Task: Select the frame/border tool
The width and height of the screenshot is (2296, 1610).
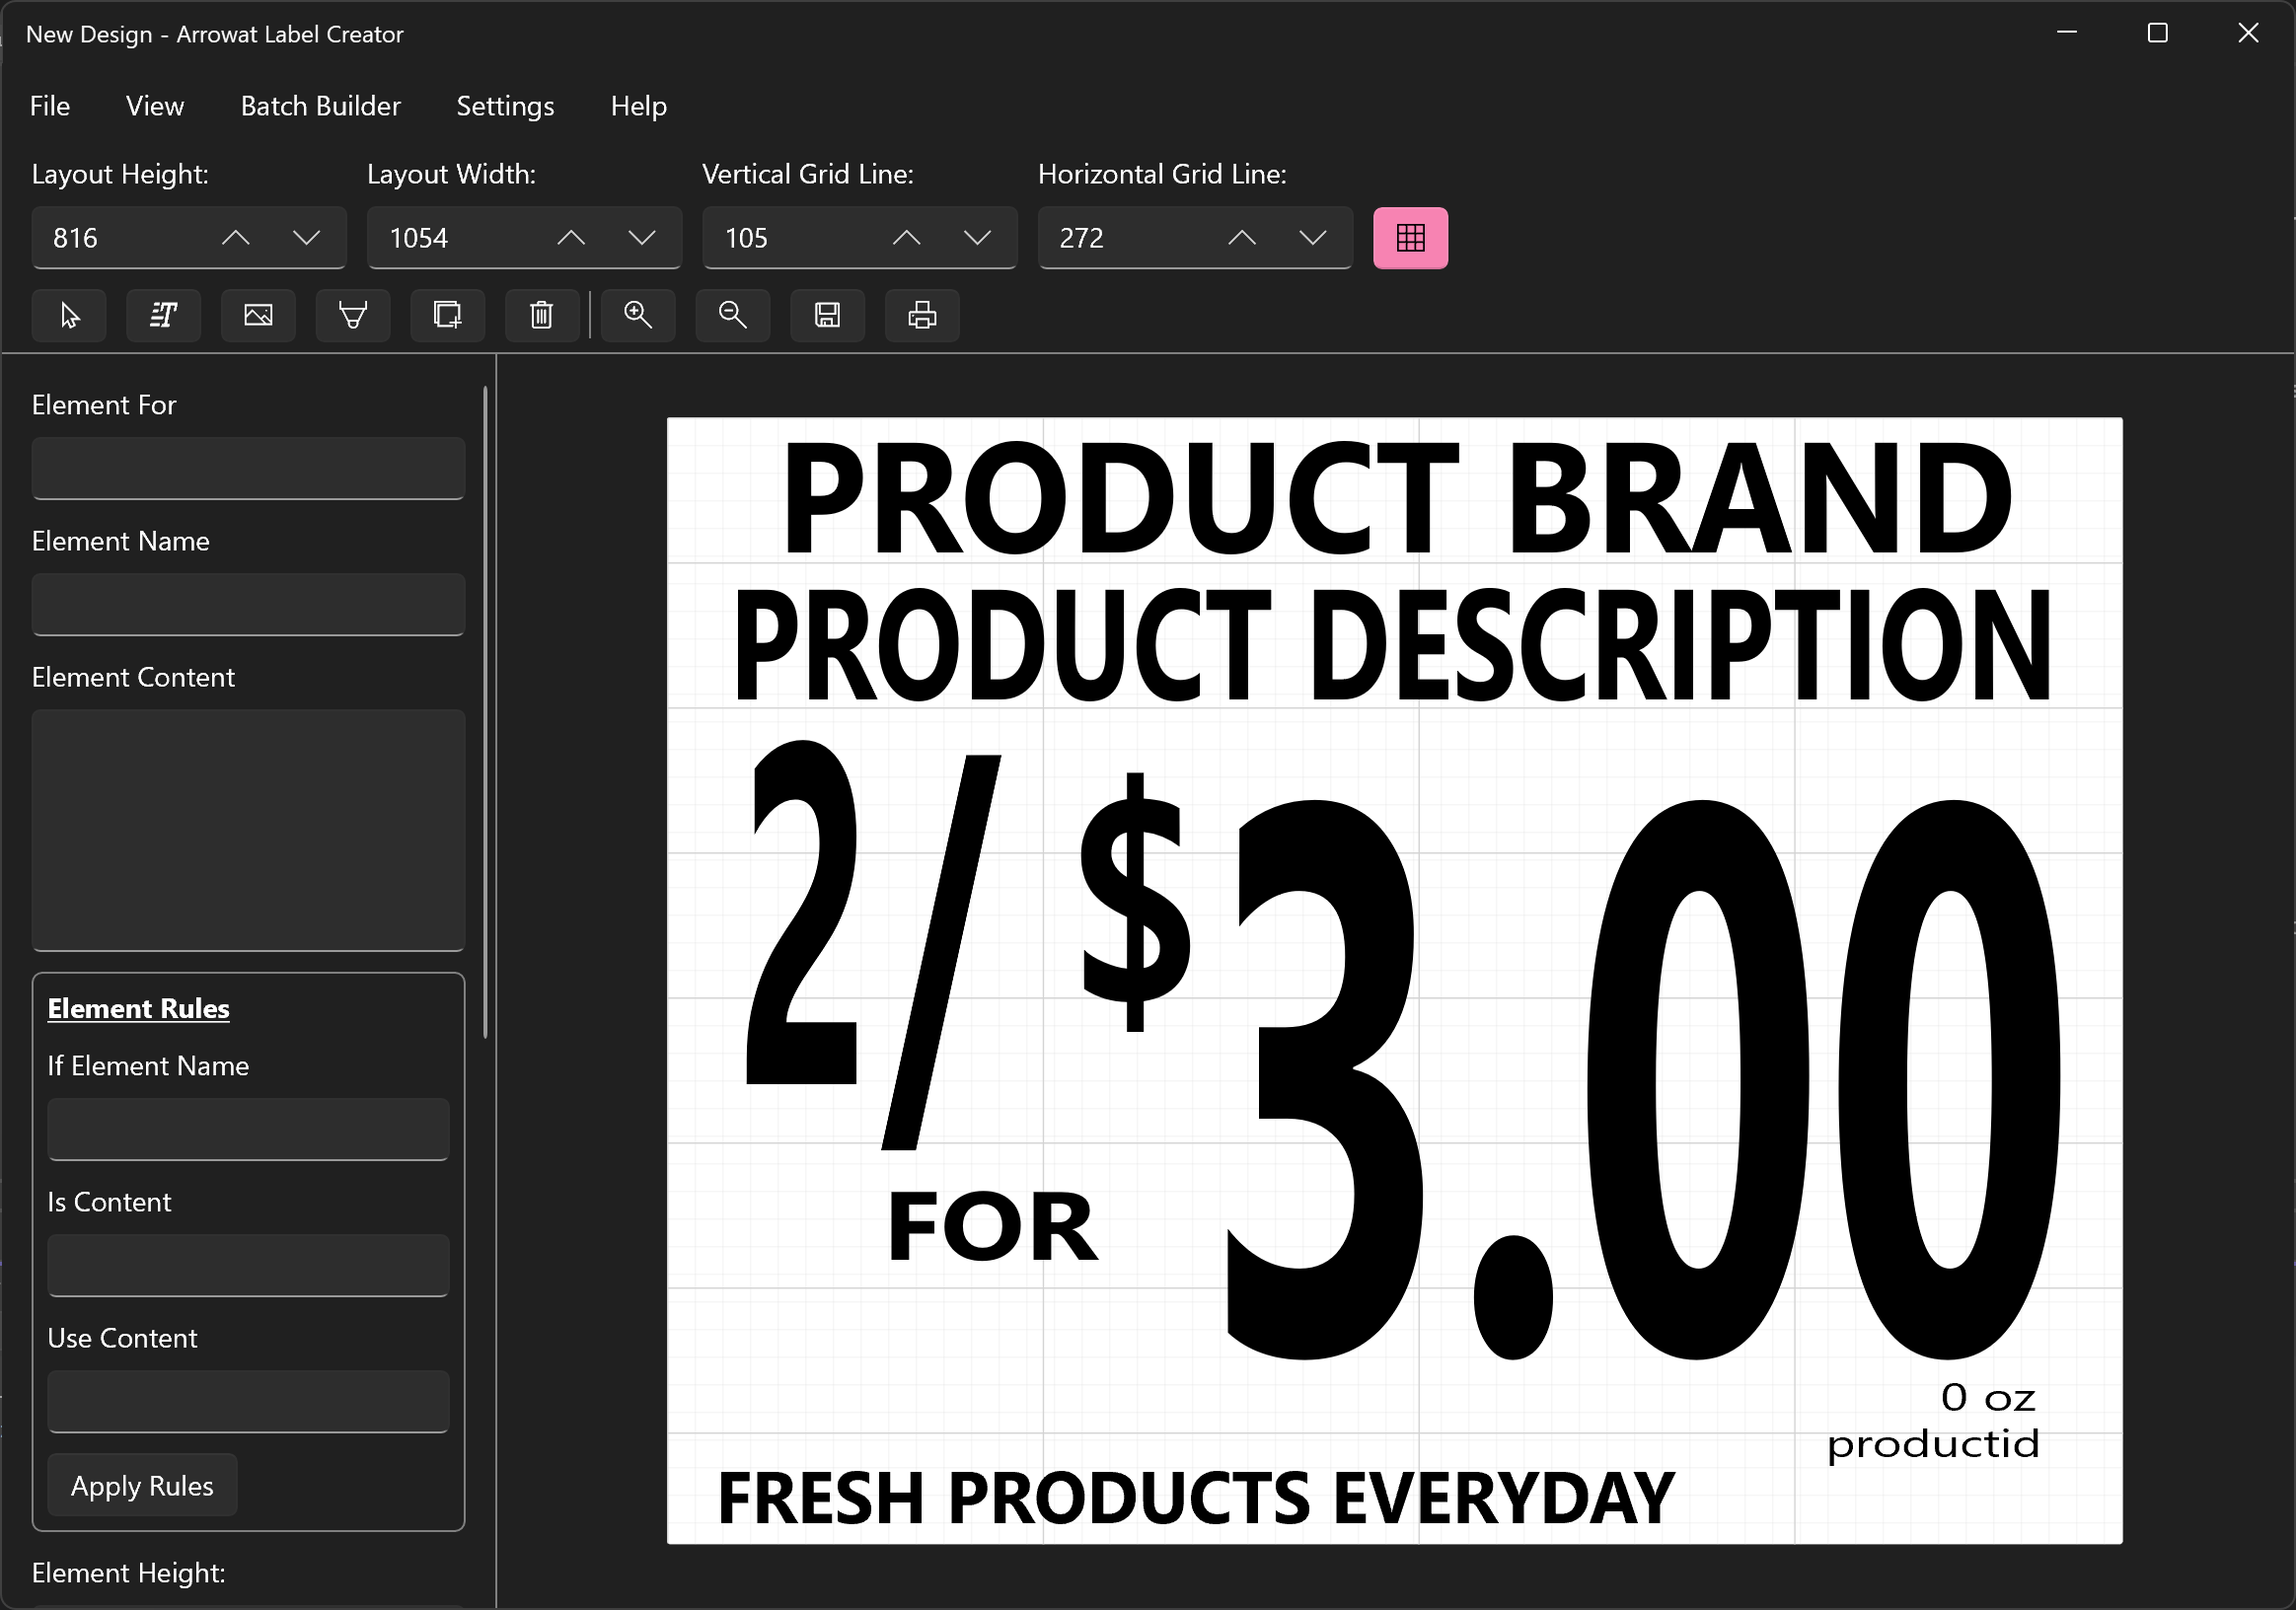Action: (x=447, y=314)
